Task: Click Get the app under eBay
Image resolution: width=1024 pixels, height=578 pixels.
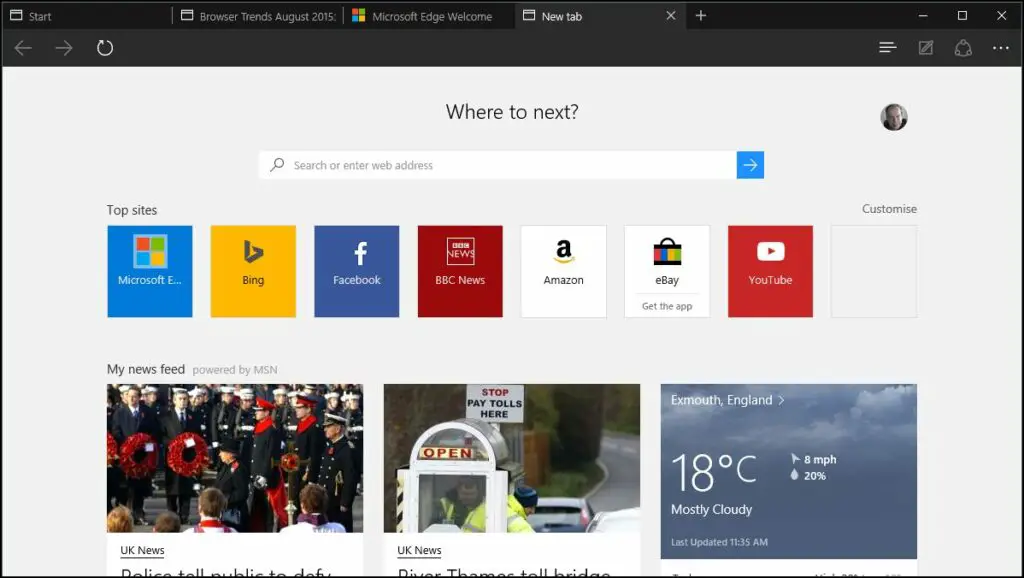Action: click(667, 306)
